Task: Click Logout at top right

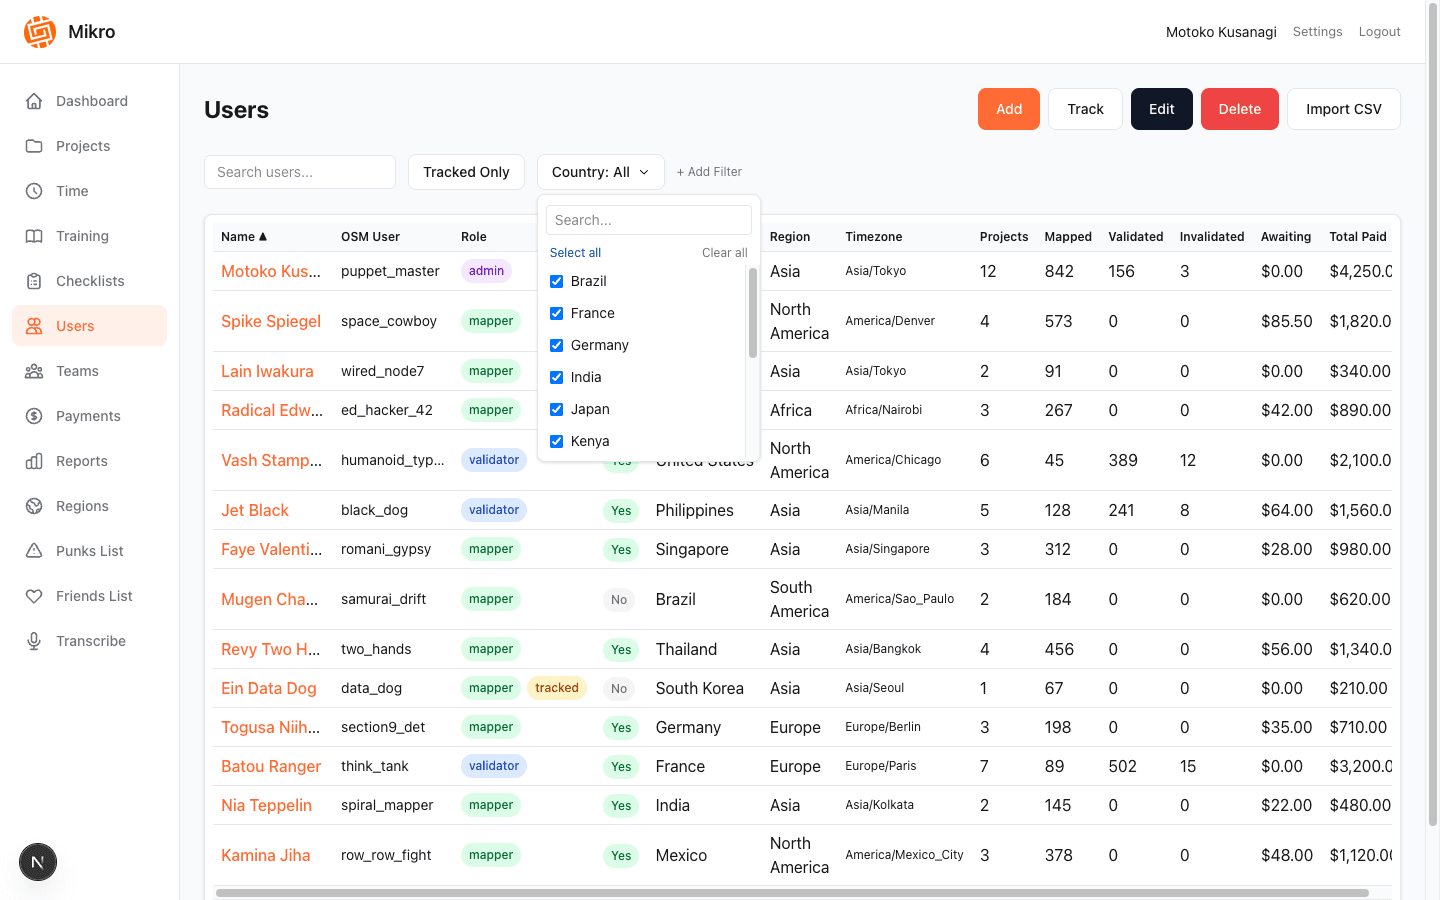Action: click(x=1379, y=31)
